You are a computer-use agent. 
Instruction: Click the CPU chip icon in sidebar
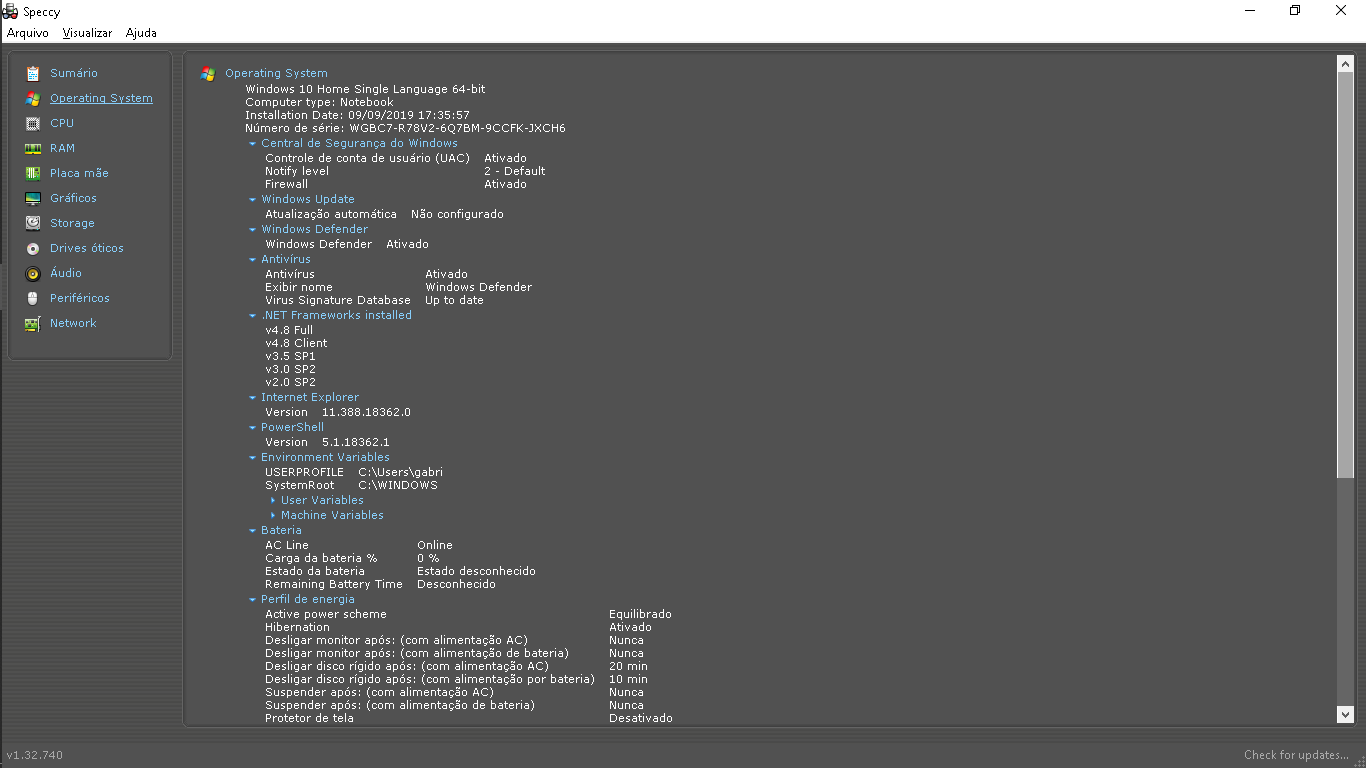pos(33,123)
